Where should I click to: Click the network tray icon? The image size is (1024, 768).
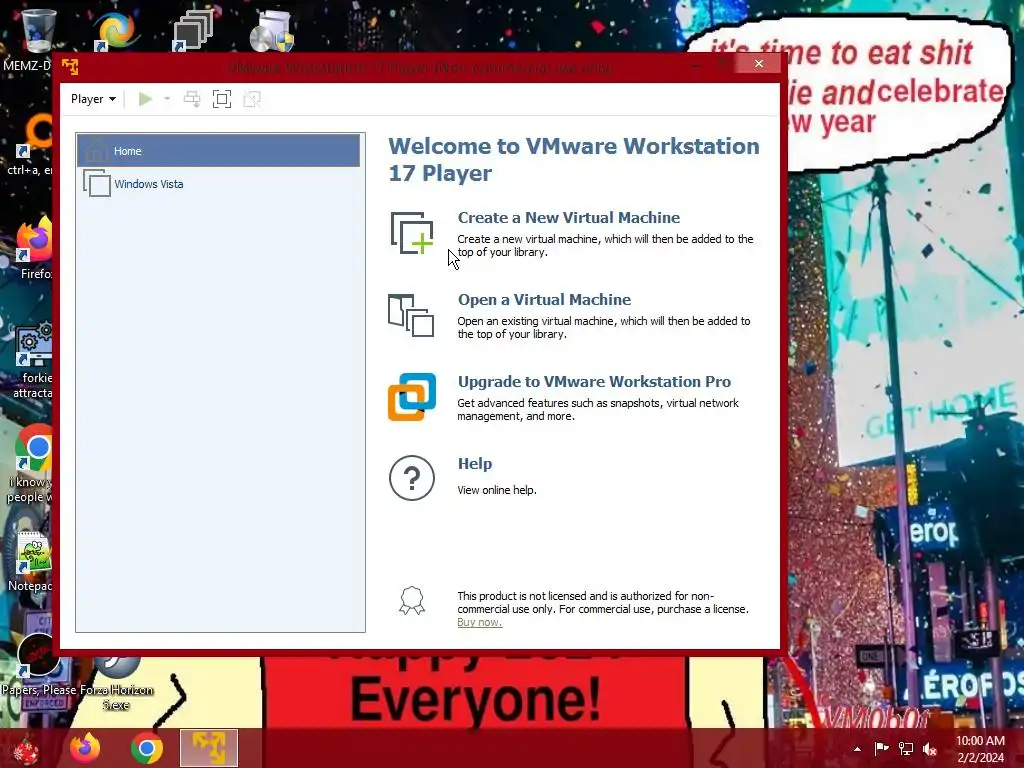(x=906, y=749)
